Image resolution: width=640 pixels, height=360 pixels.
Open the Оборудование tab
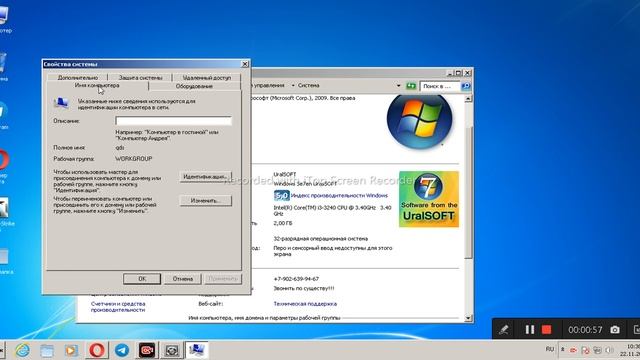pyautogui.click(x=194, y=86)
